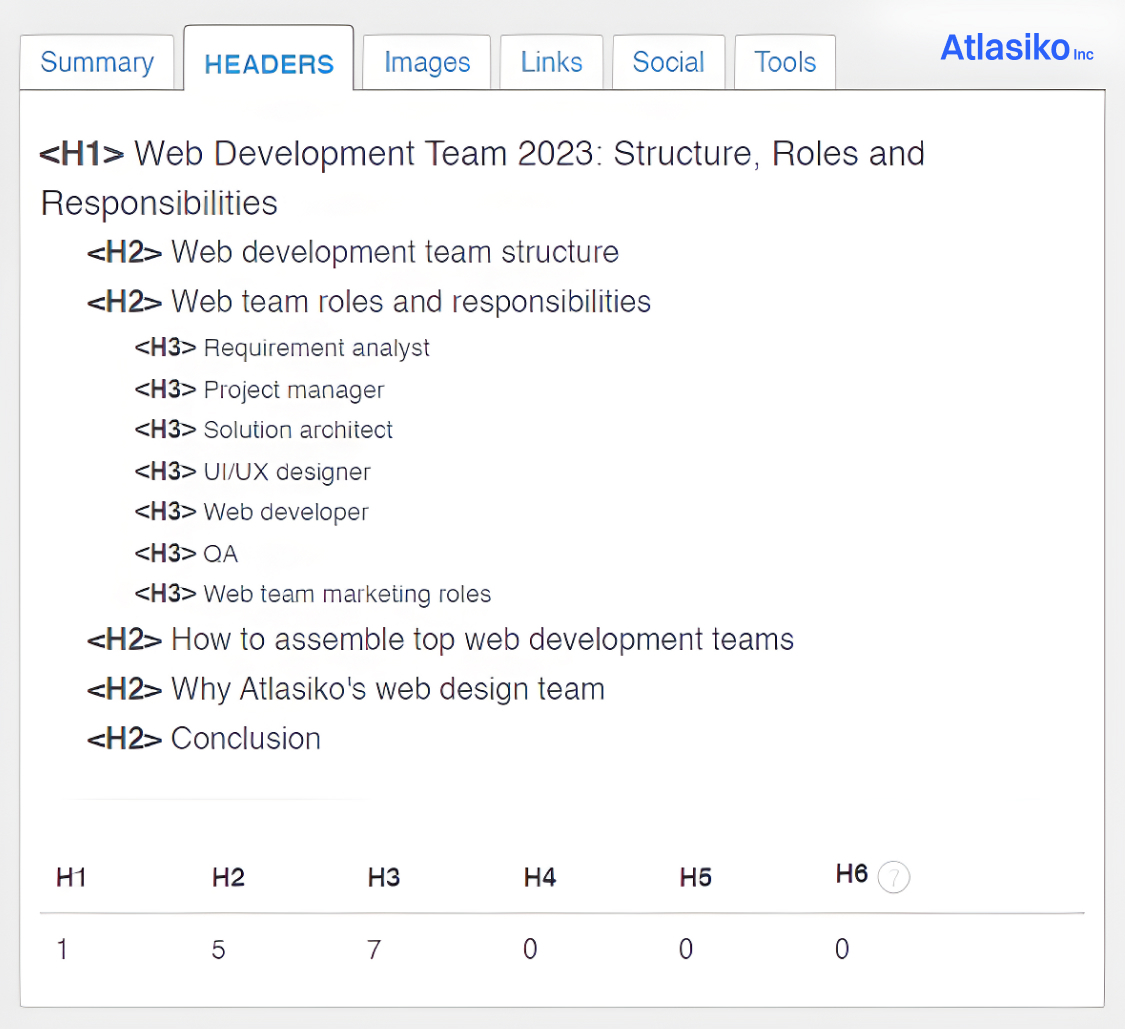Go back to the Summary tab
Image resolution: width=1125 pixels, height=1029 pixels.
[97, 62]
